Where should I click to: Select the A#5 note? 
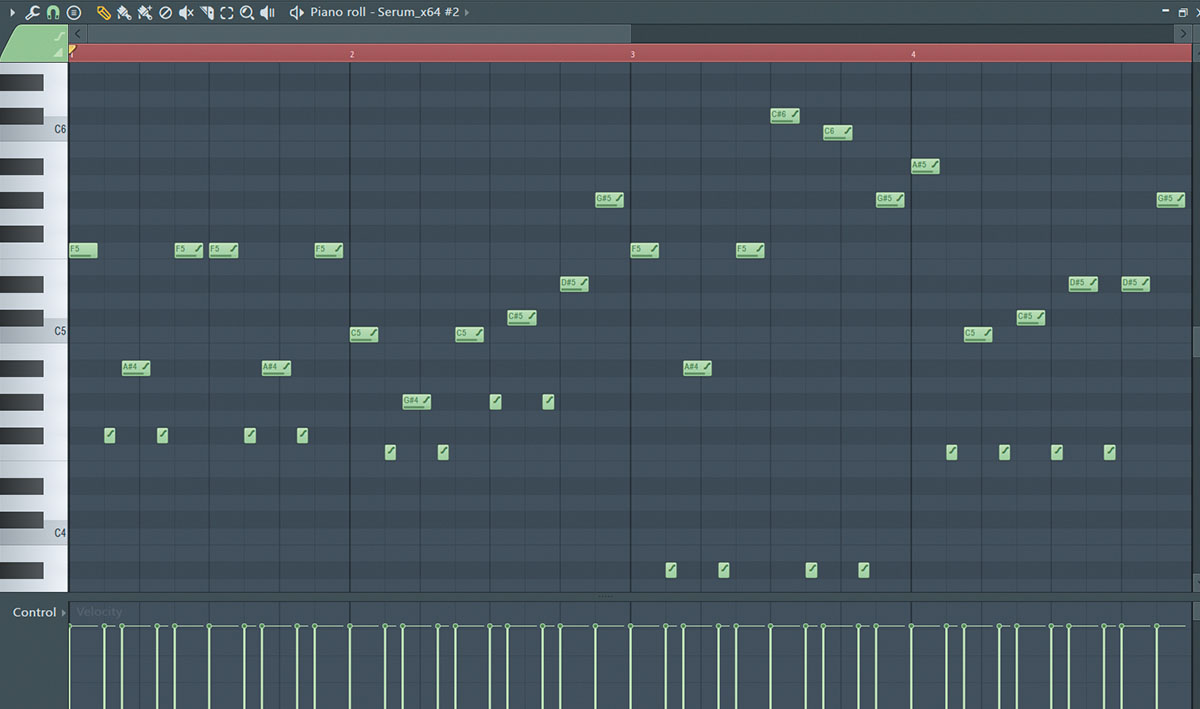tap(925, 166)
